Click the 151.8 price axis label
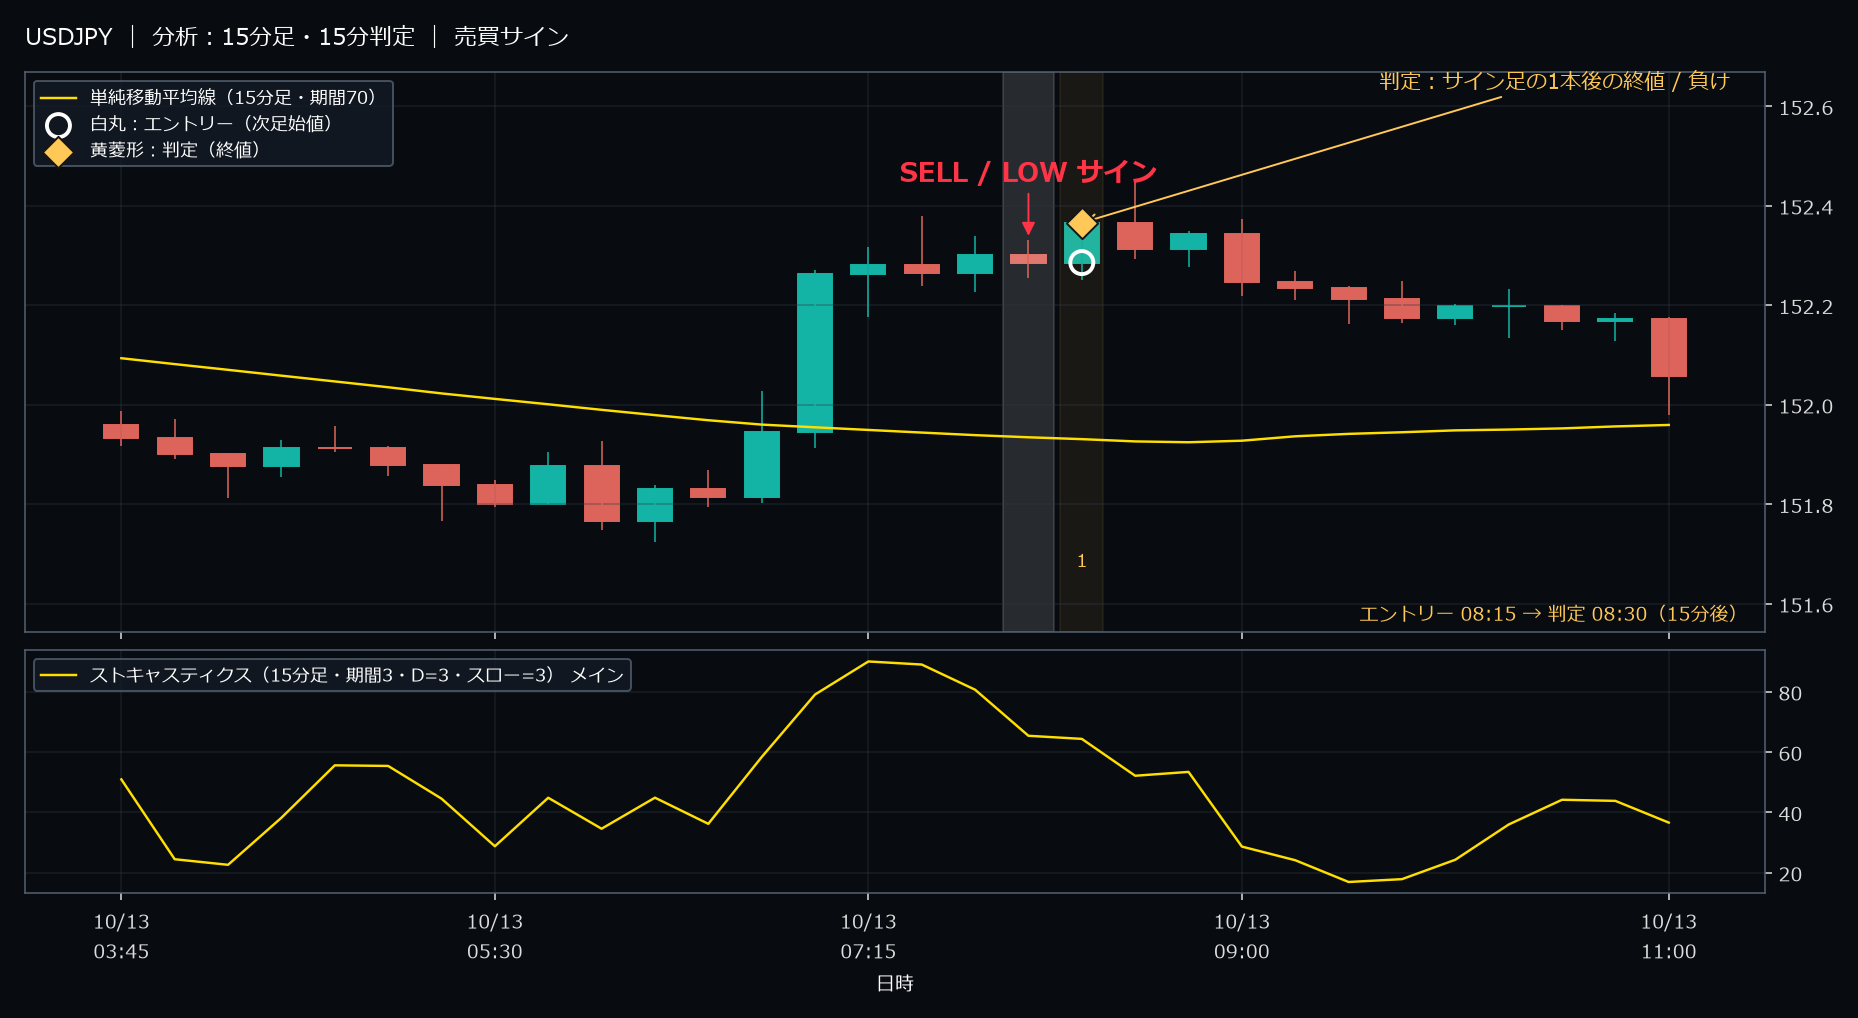Screen dimensions: 1858x1018 click(x=1806, y=506)
